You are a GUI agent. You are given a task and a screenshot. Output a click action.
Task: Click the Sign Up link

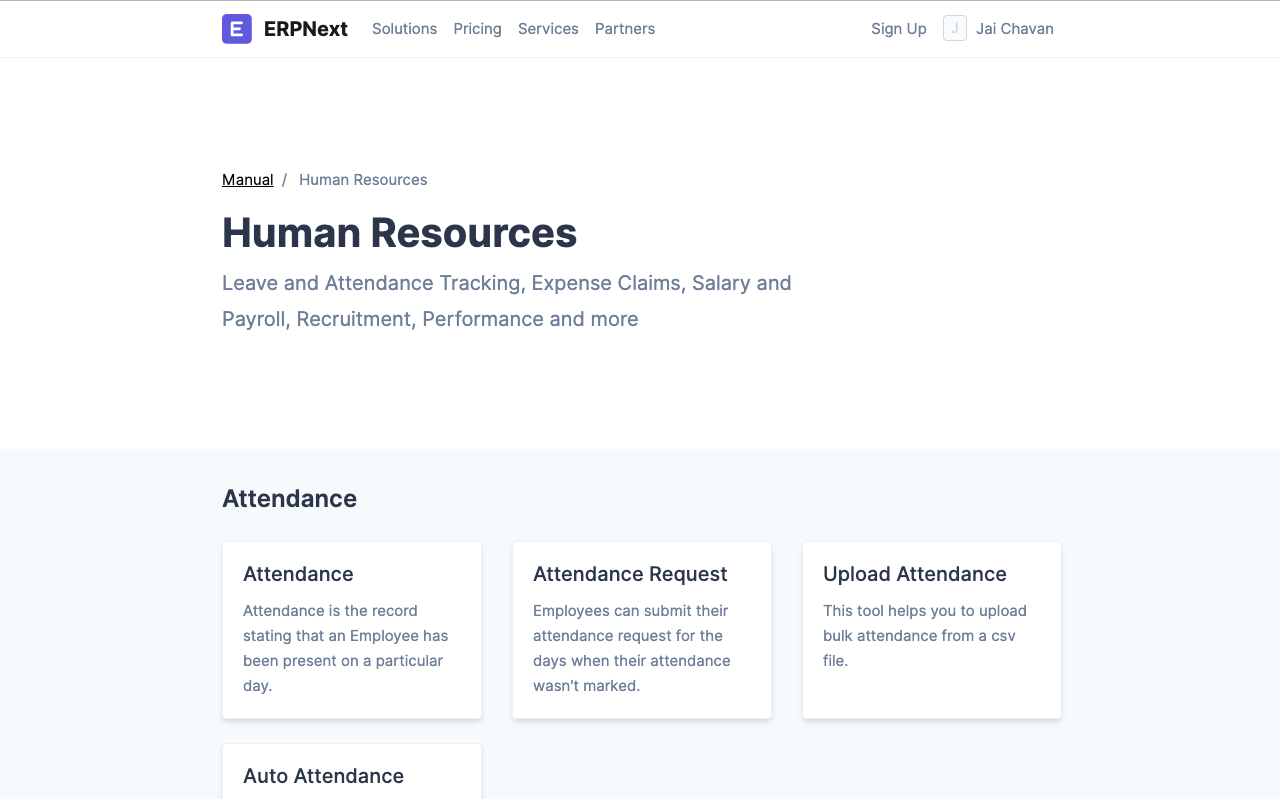coord(898,29)
